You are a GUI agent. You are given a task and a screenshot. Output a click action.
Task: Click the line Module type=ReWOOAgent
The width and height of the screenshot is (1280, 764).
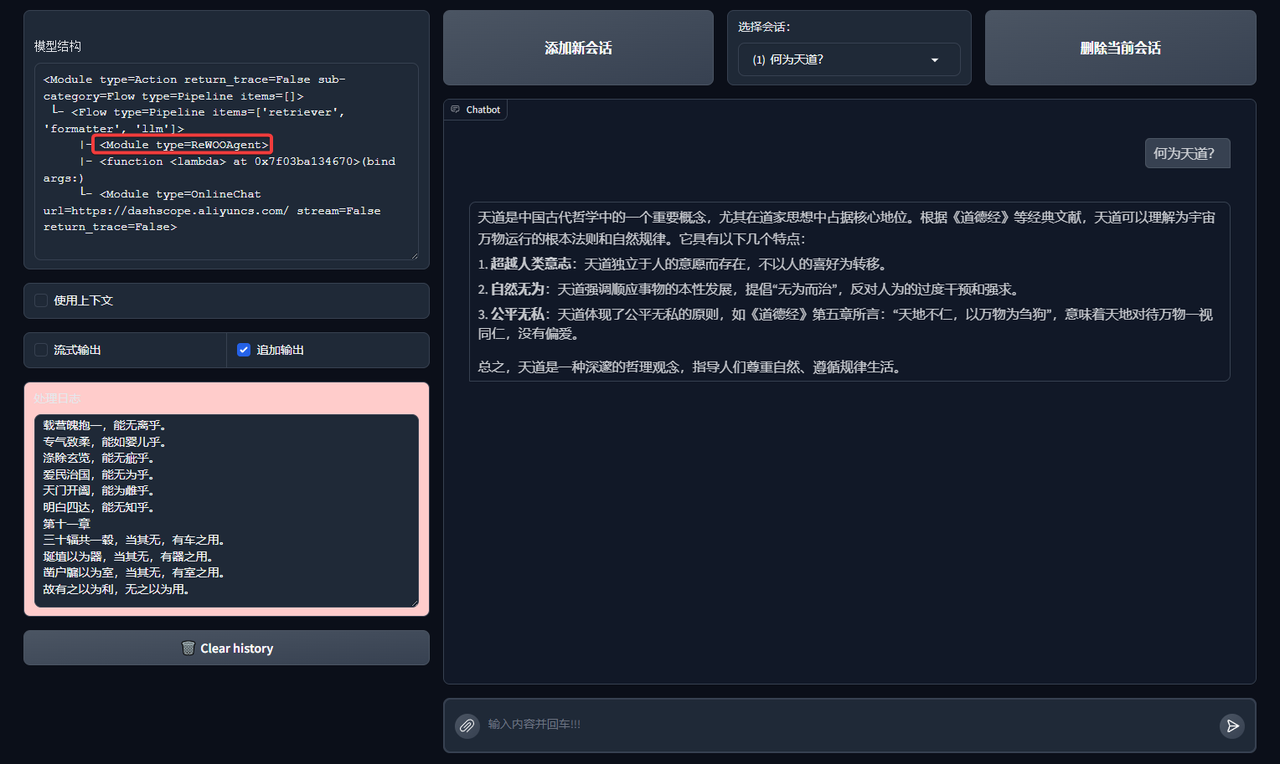point(184,145)
